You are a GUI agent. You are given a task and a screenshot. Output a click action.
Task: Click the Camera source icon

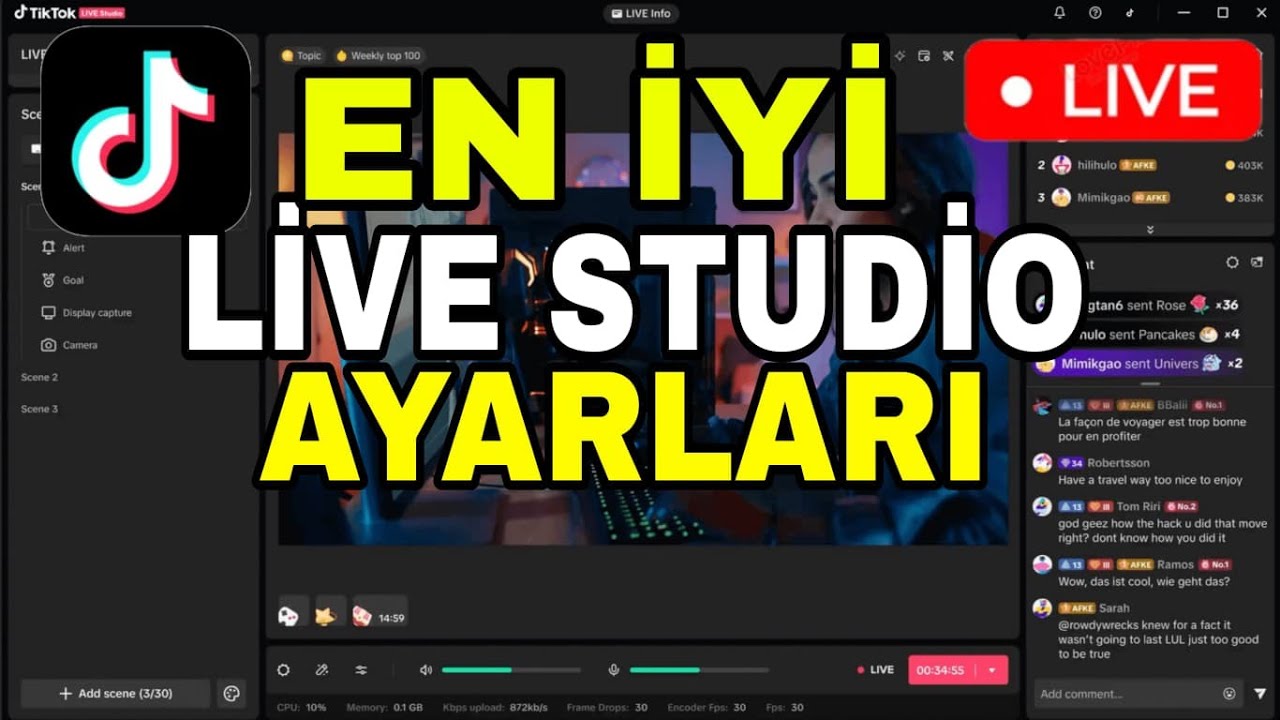coord(48,345)
